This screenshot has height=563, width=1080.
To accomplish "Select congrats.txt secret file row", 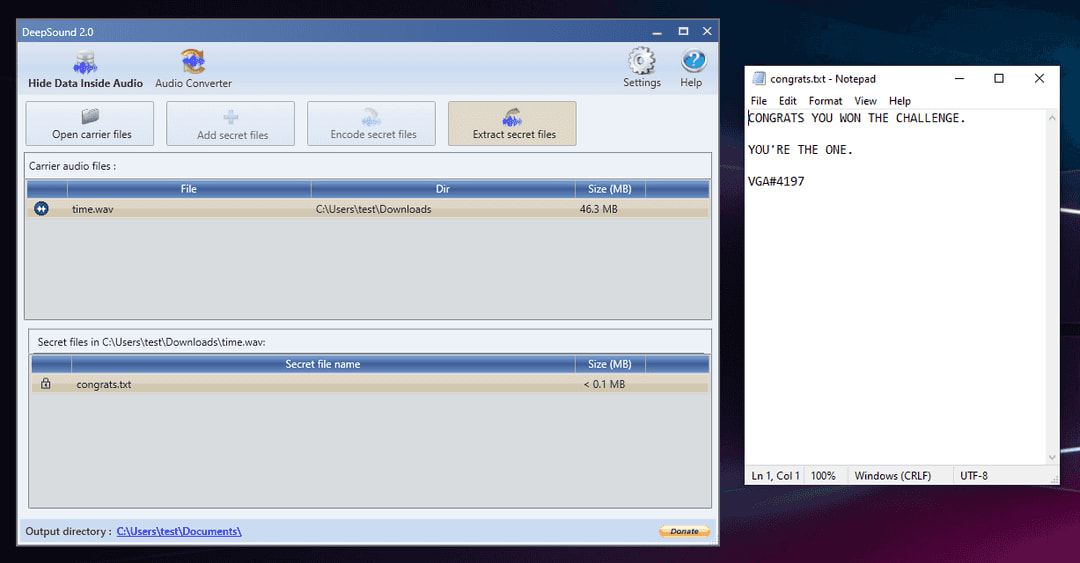I will point(370,384).
